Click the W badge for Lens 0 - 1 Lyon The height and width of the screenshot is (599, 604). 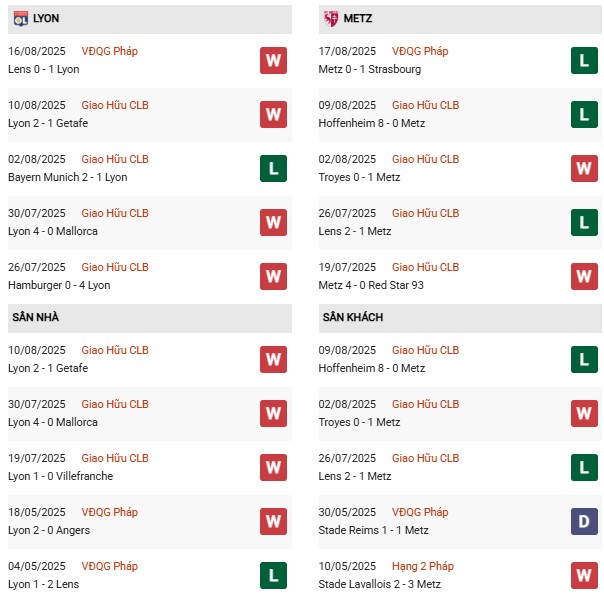pyautogui.click(x=273, y=60)
